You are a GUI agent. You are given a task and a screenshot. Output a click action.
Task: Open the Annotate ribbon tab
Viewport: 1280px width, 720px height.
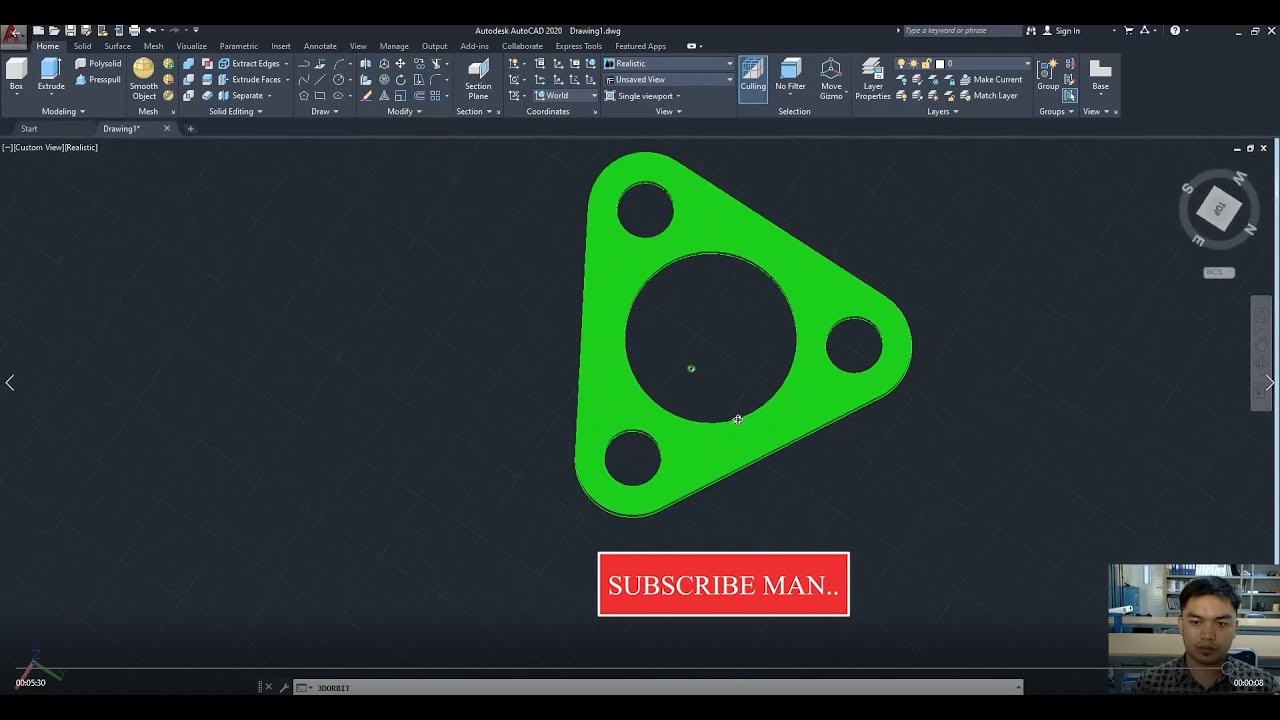[x=320, y=46]
